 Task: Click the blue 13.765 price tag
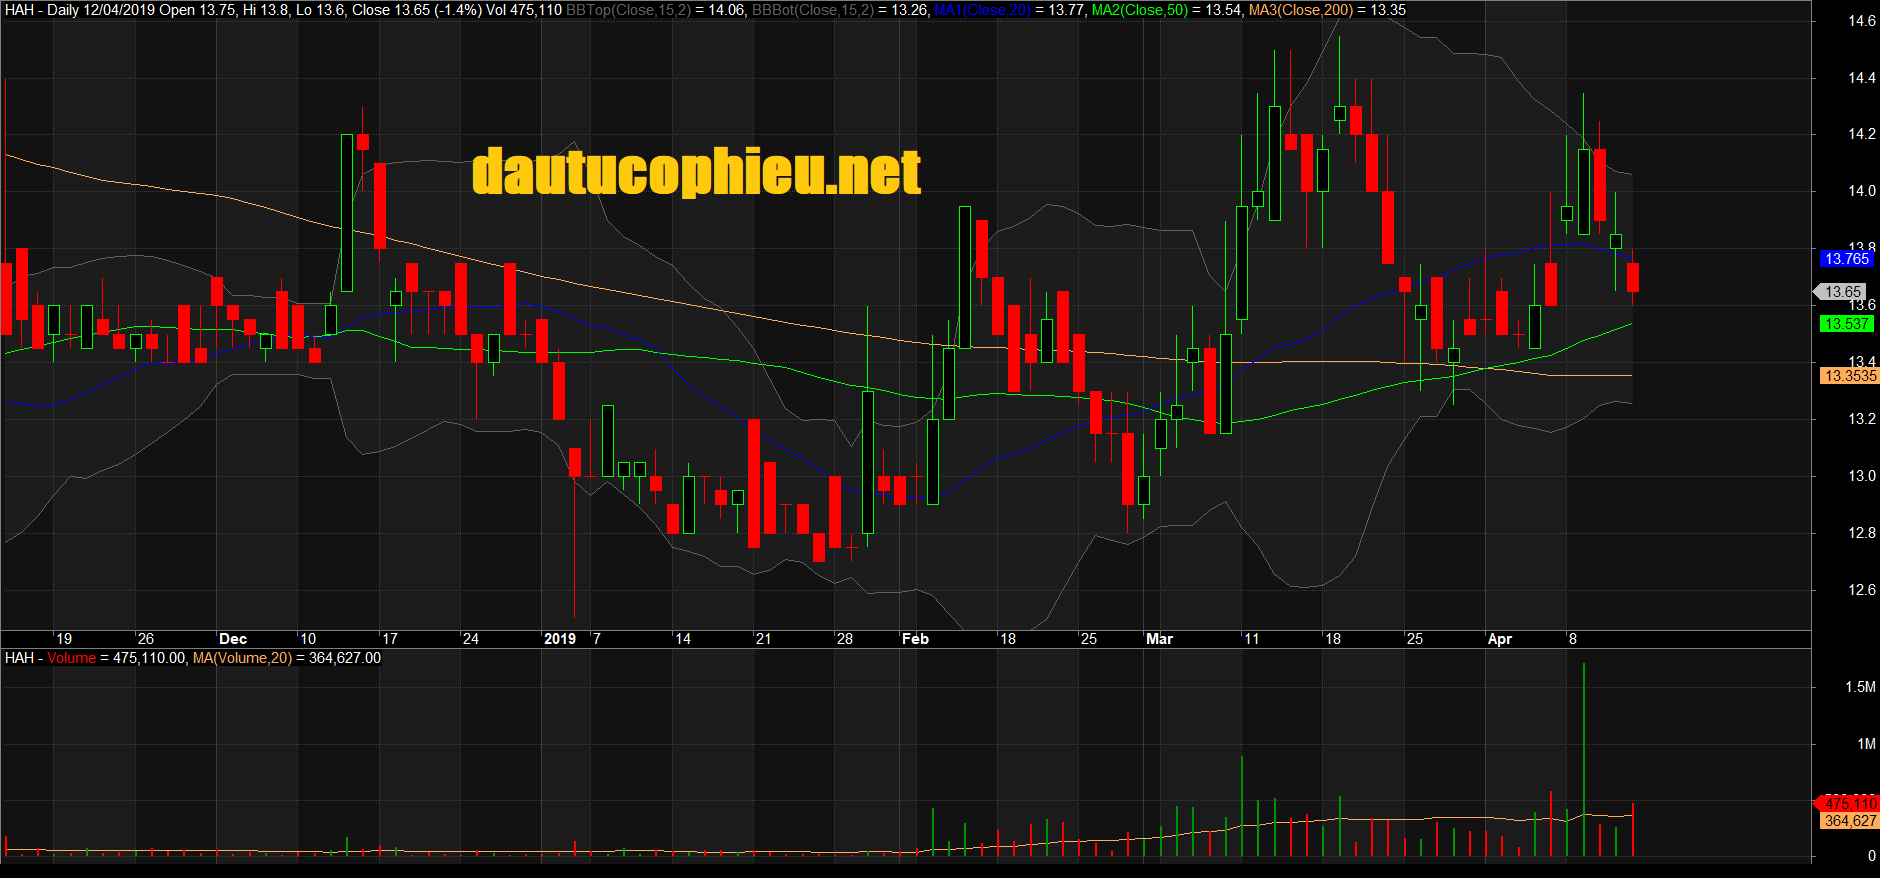(x=1846, y=259)
